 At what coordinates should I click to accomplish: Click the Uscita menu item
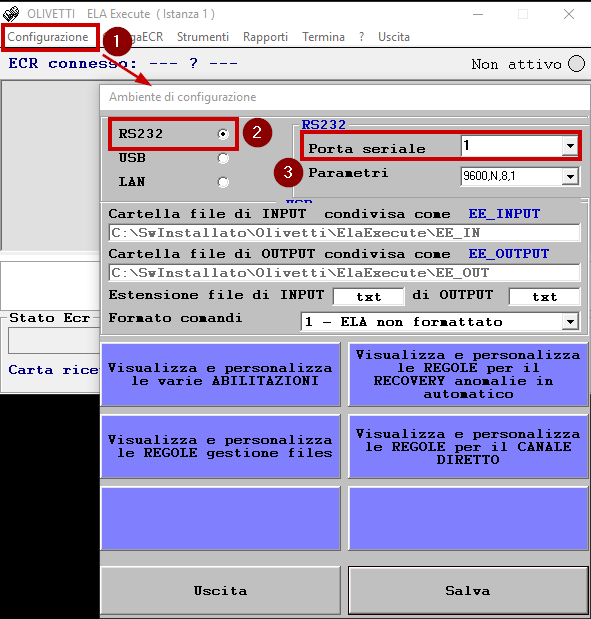(x=394, y=37)
